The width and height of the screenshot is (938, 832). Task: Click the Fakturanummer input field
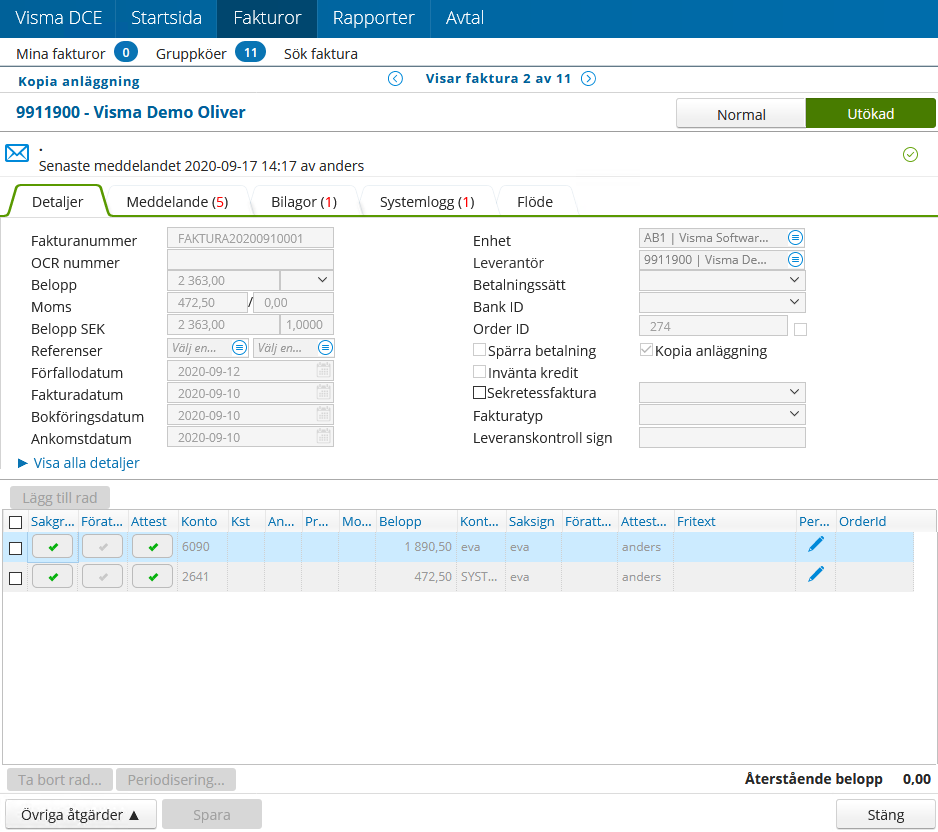click(249, 237)
